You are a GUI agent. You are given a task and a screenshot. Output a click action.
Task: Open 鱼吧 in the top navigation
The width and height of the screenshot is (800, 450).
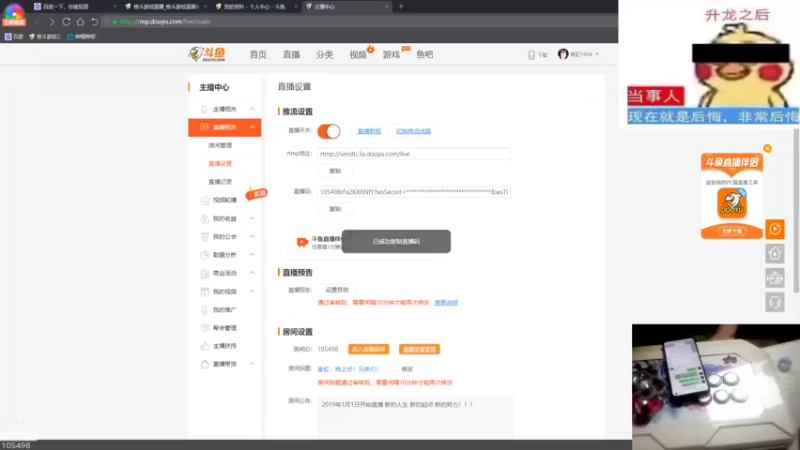(424, 55)
